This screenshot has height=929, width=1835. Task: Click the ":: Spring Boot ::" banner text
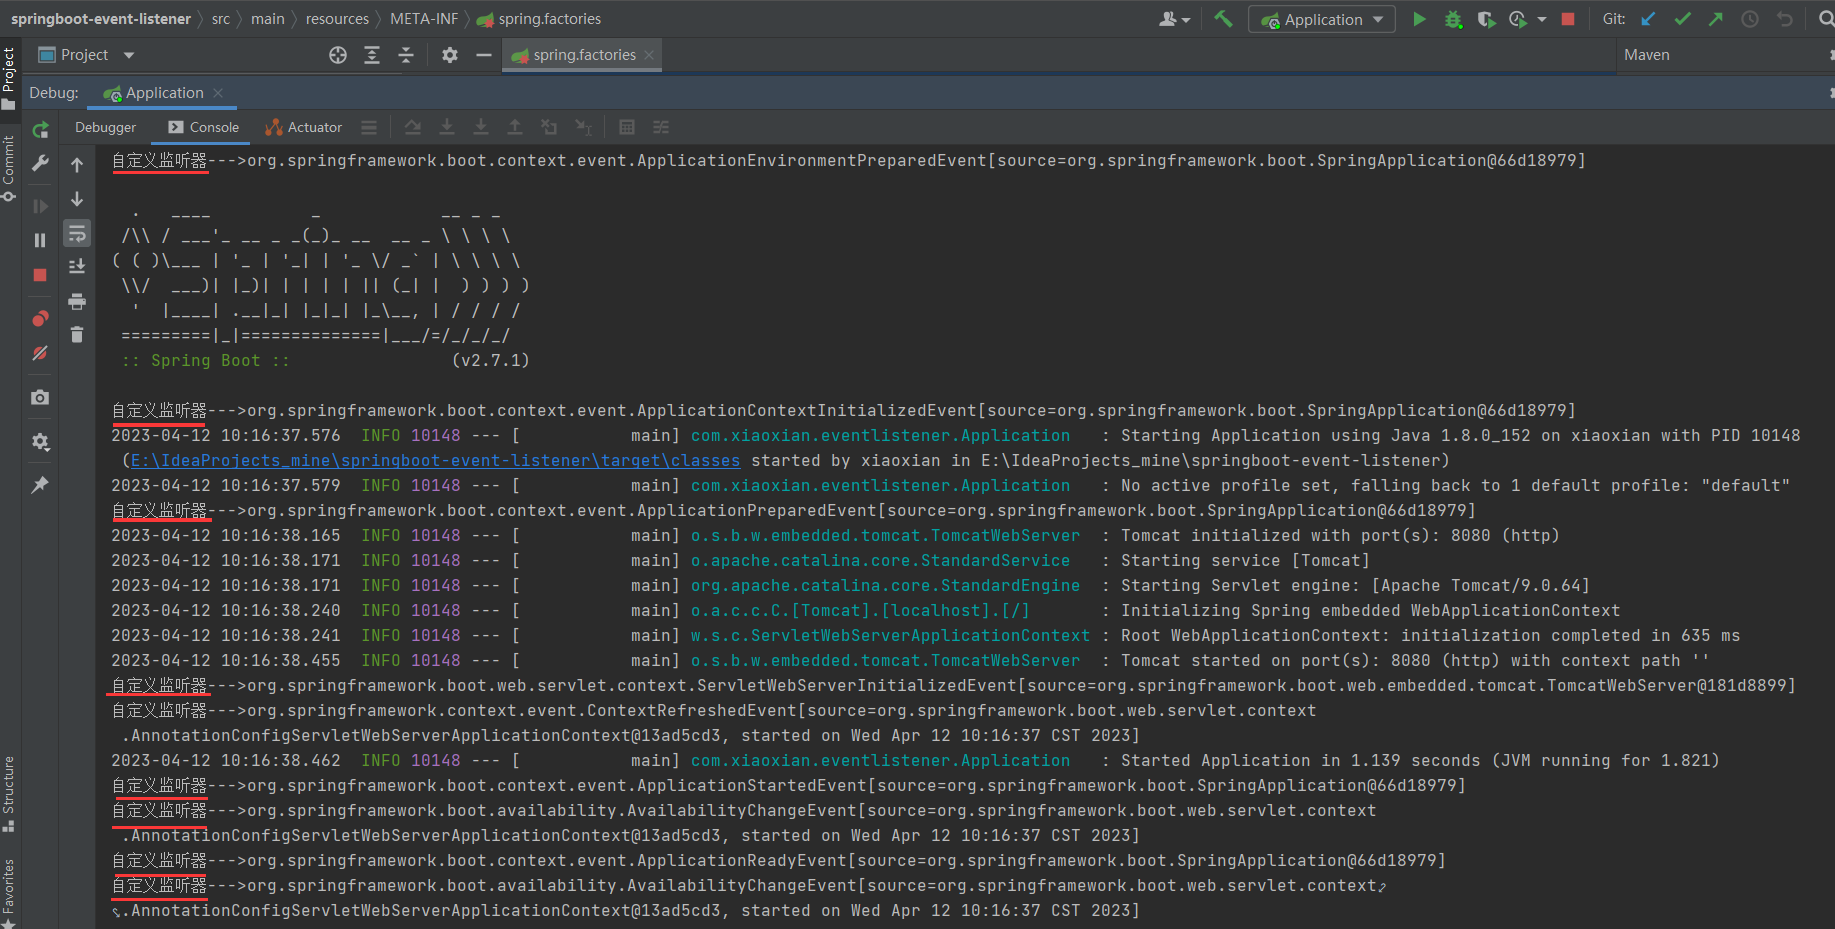pyautogui.click(x=205, y=361)
